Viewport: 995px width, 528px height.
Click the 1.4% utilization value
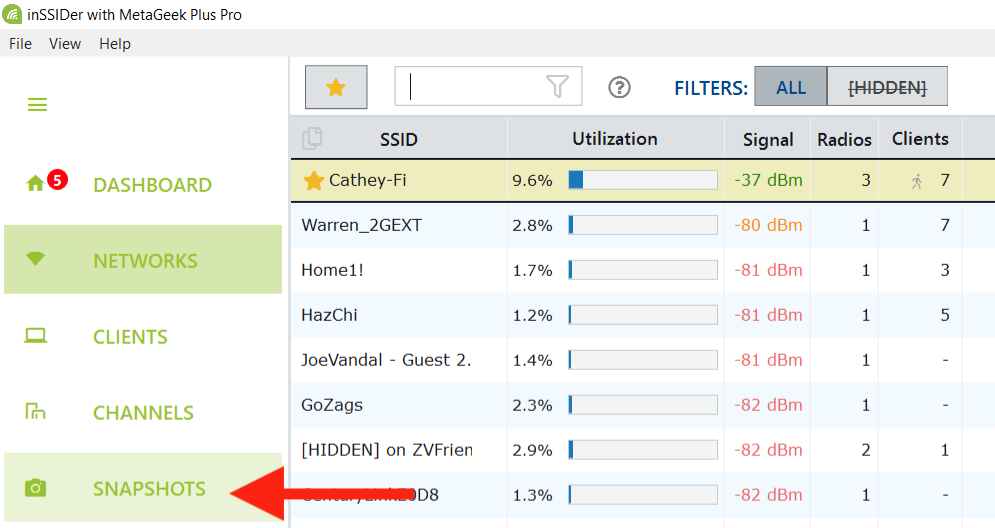pyautogui.click(x=532, y=360)
